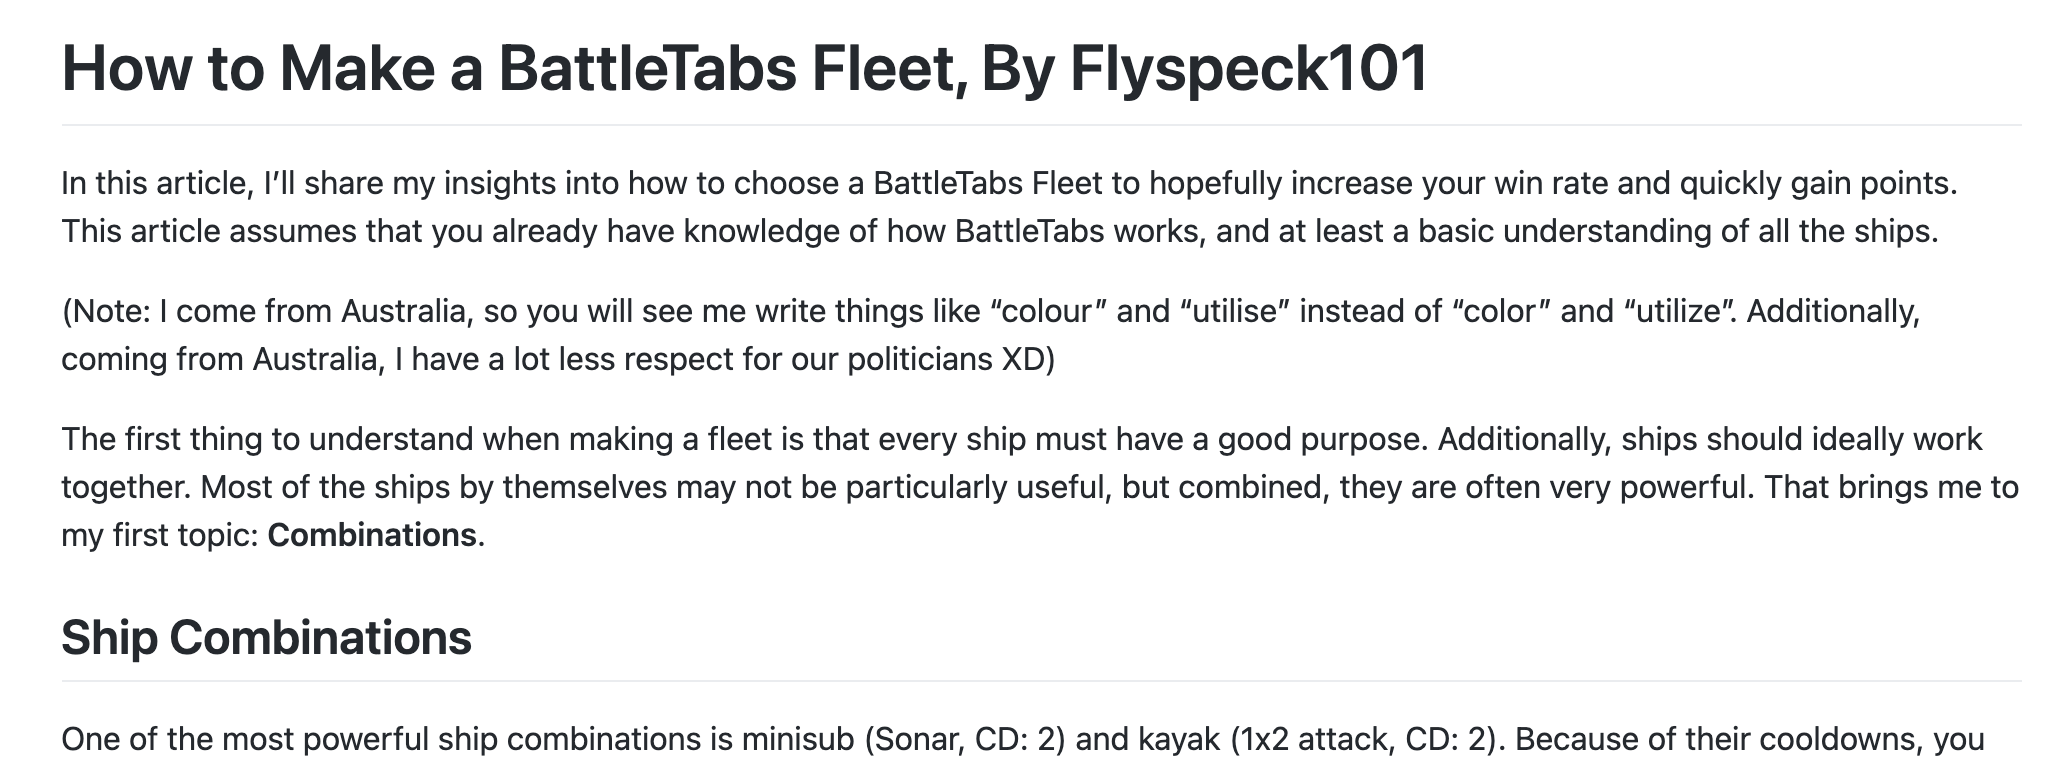2060x766 pixels.
Task: Click the word "kayak" in the last line
Action: (x=1179, y=739)
